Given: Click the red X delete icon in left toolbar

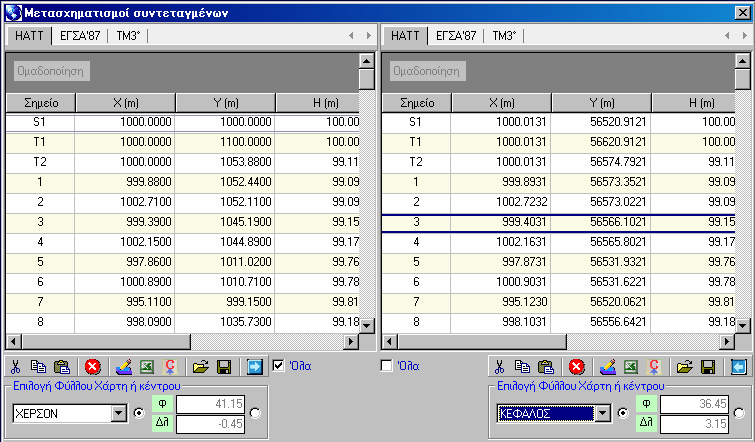Looking at the screenshot, I should (x=92, y=367).
